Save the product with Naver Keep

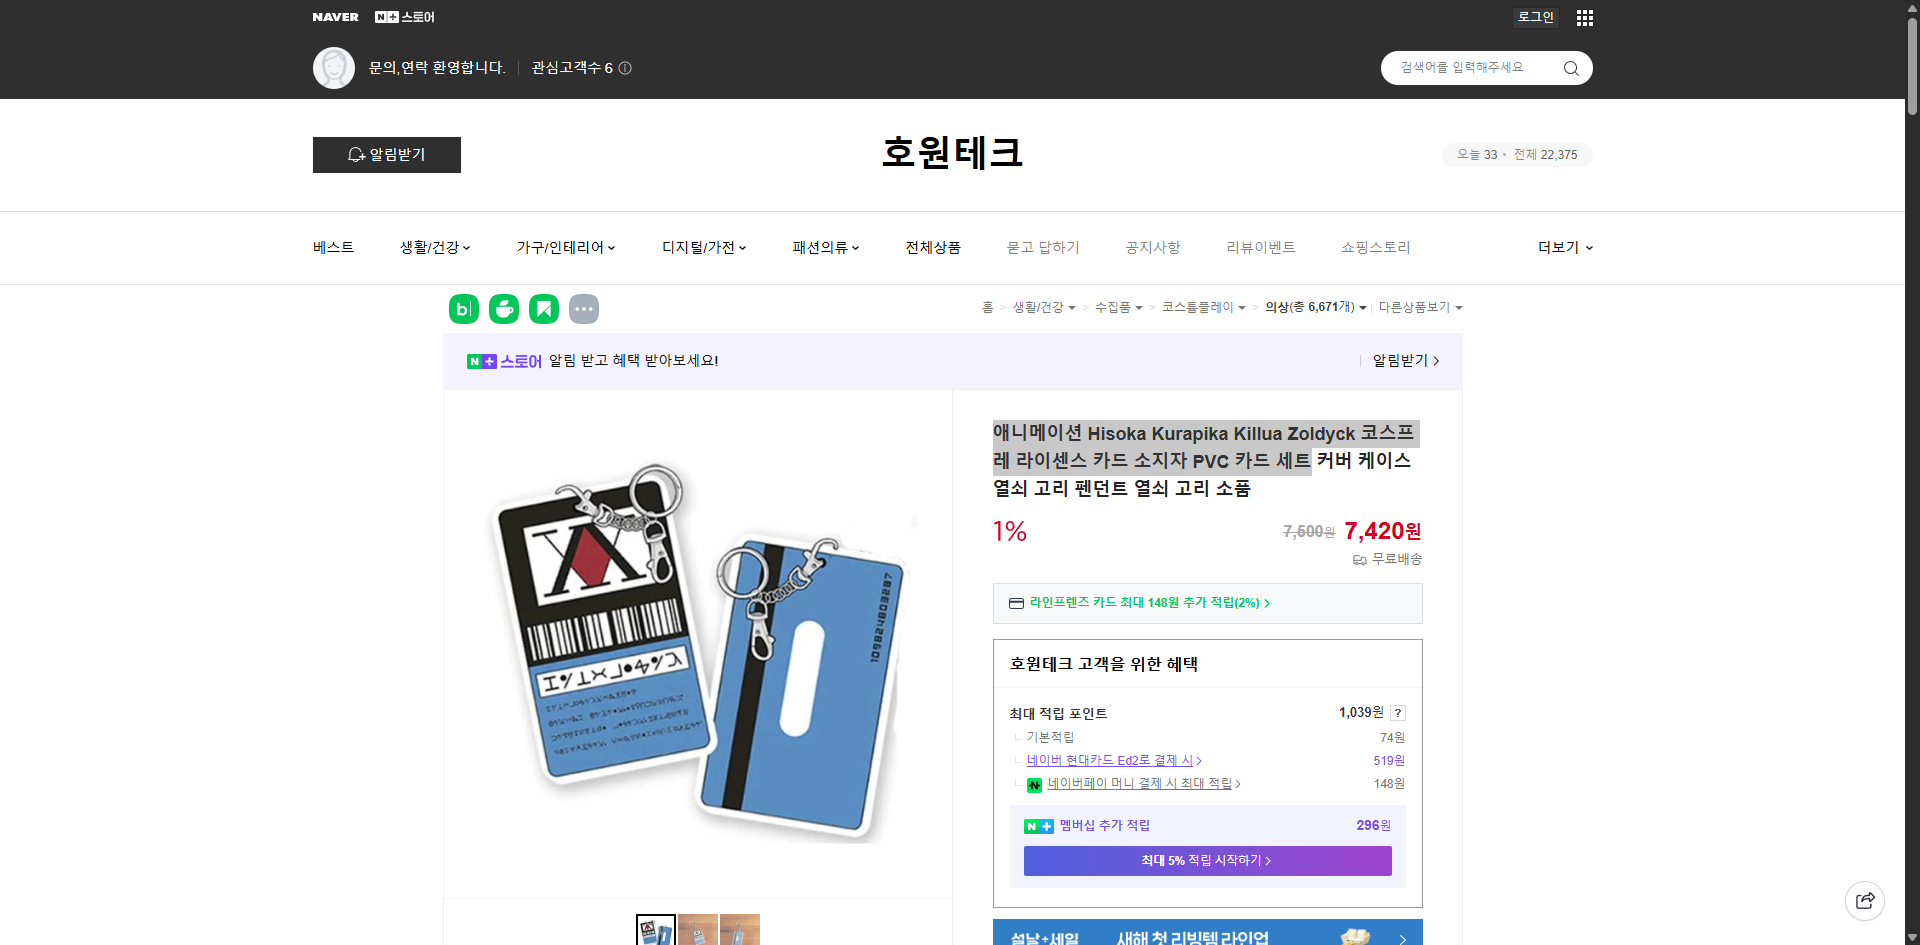tap(543, 309)
